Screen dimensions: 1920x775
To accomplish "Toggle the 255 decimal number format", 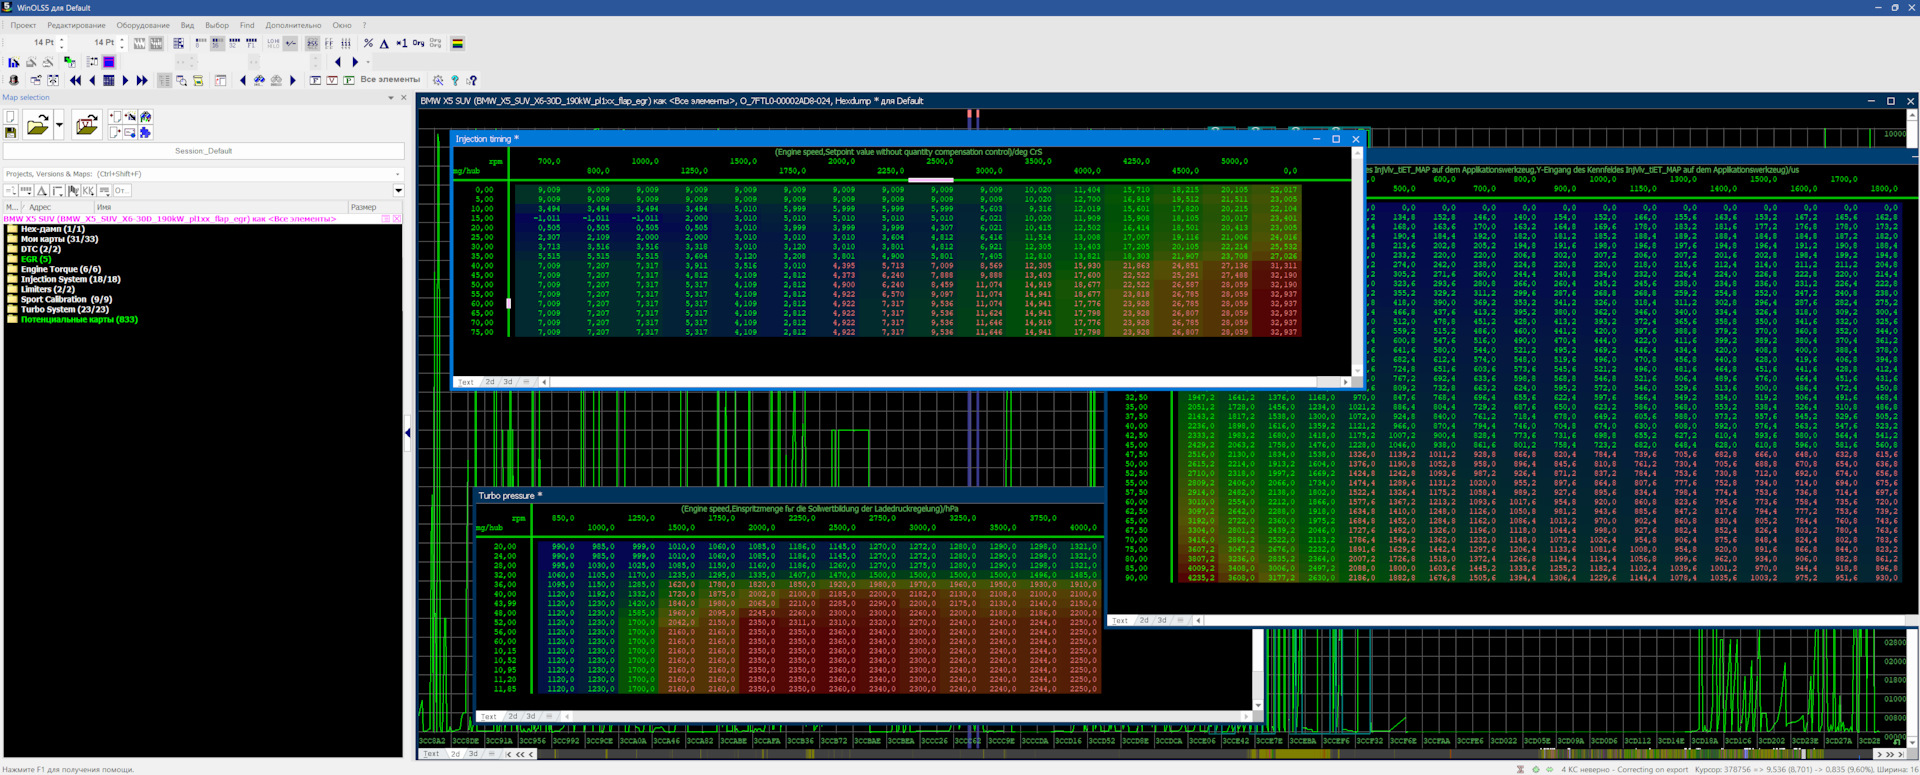I will click(312, 43).
